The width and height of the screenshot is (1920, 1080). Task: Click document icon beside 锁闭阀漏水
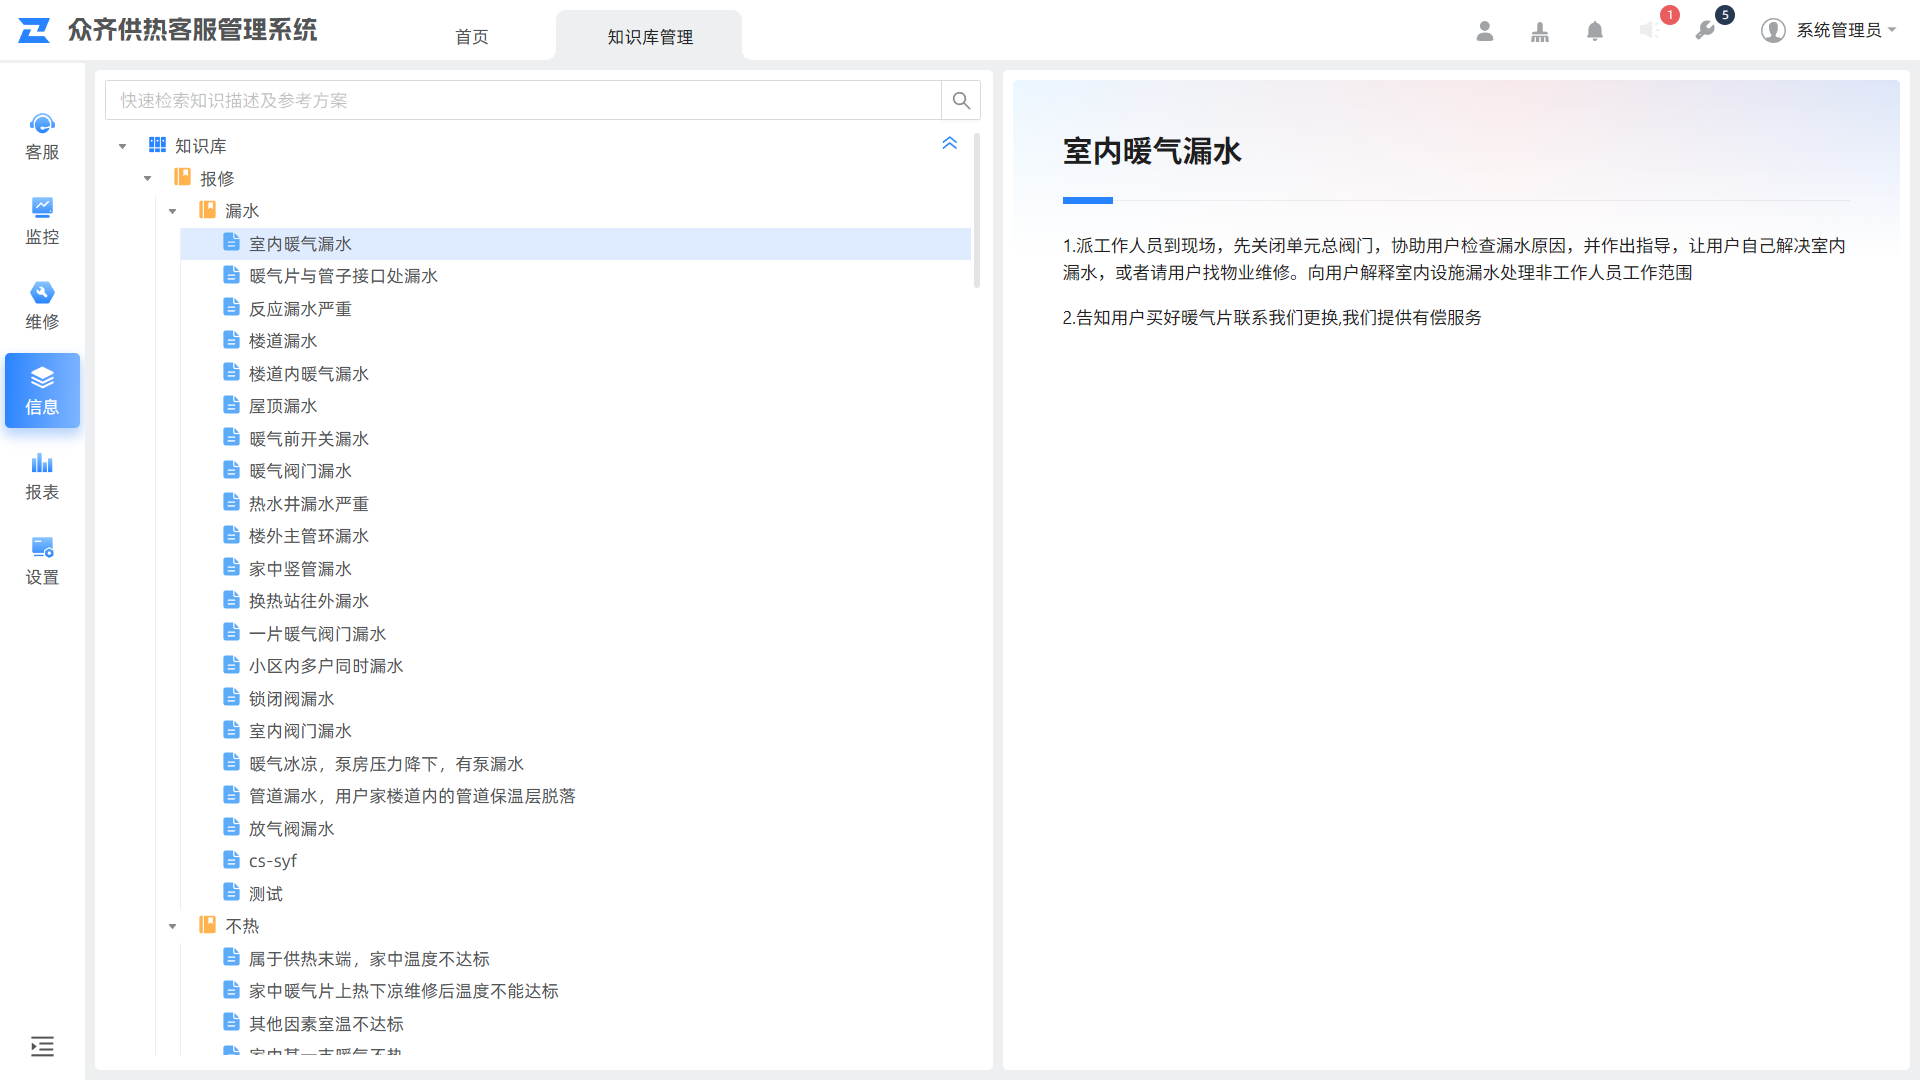(231, 697)
